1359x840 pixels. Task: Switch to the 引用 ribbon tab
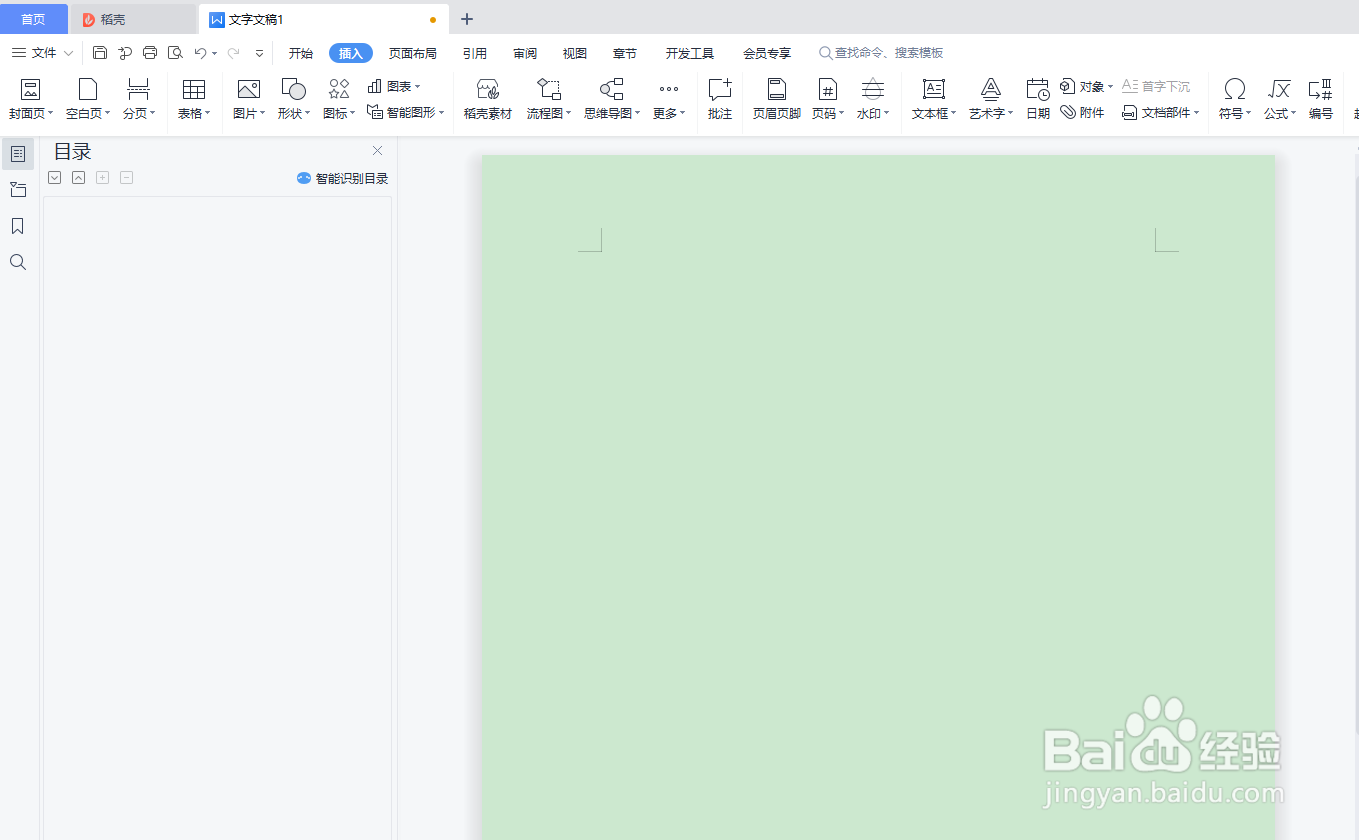(475, 53)
